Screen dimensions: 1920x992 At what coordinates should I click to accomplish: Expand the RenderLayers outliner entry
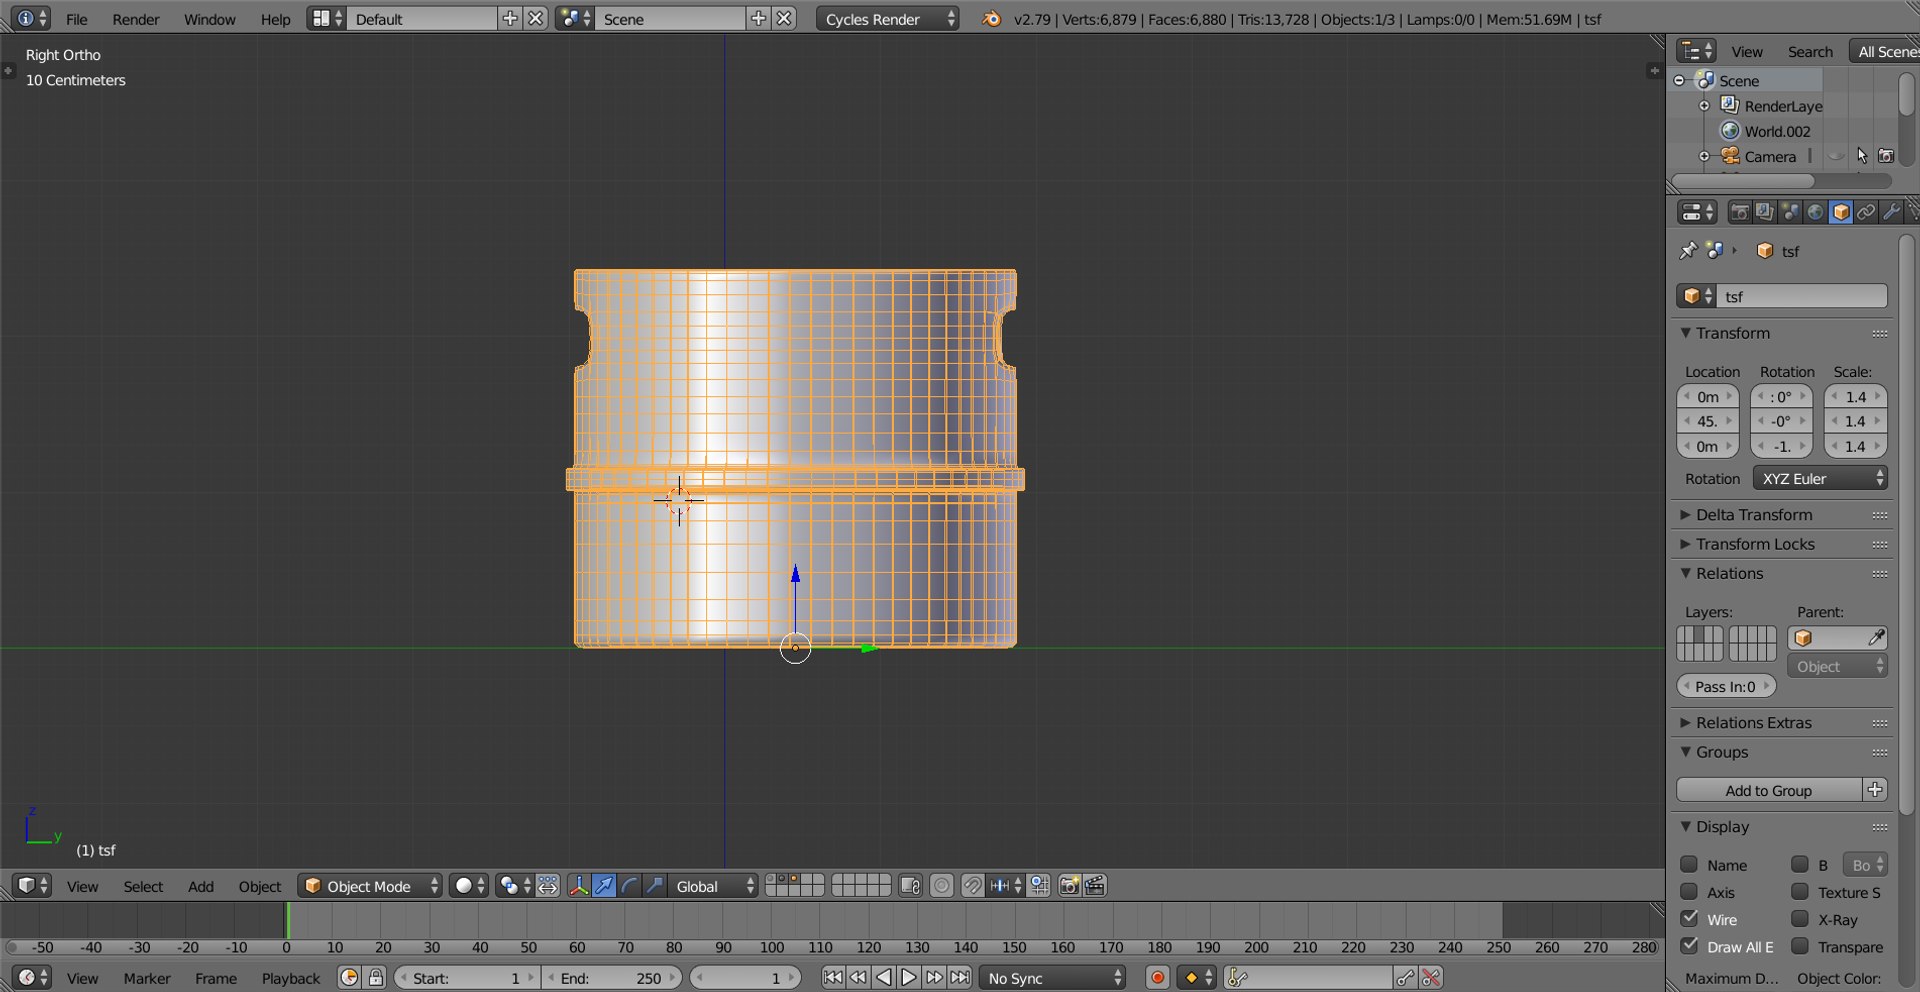point(1705,105)
